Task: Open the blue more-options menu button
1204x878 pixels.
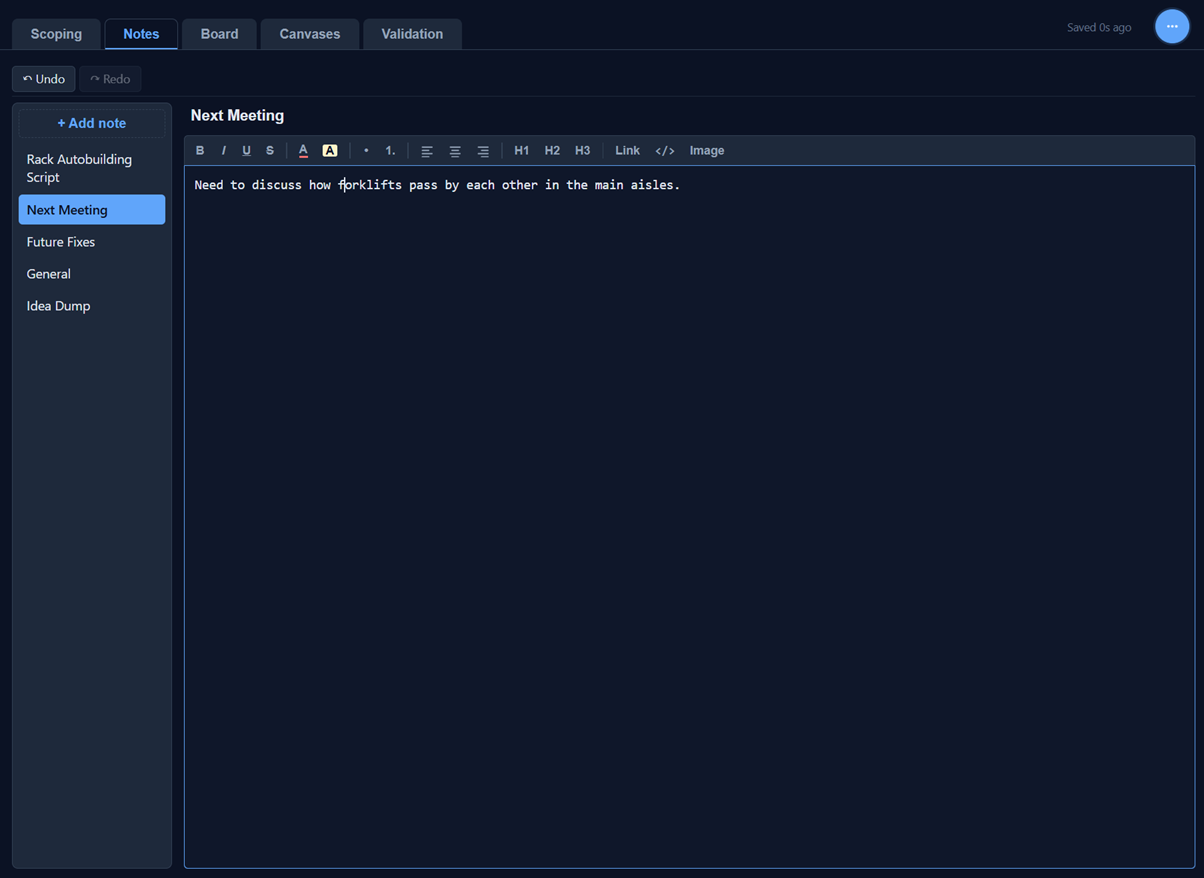Action: pyautogui.click(x=1172, y=27)
